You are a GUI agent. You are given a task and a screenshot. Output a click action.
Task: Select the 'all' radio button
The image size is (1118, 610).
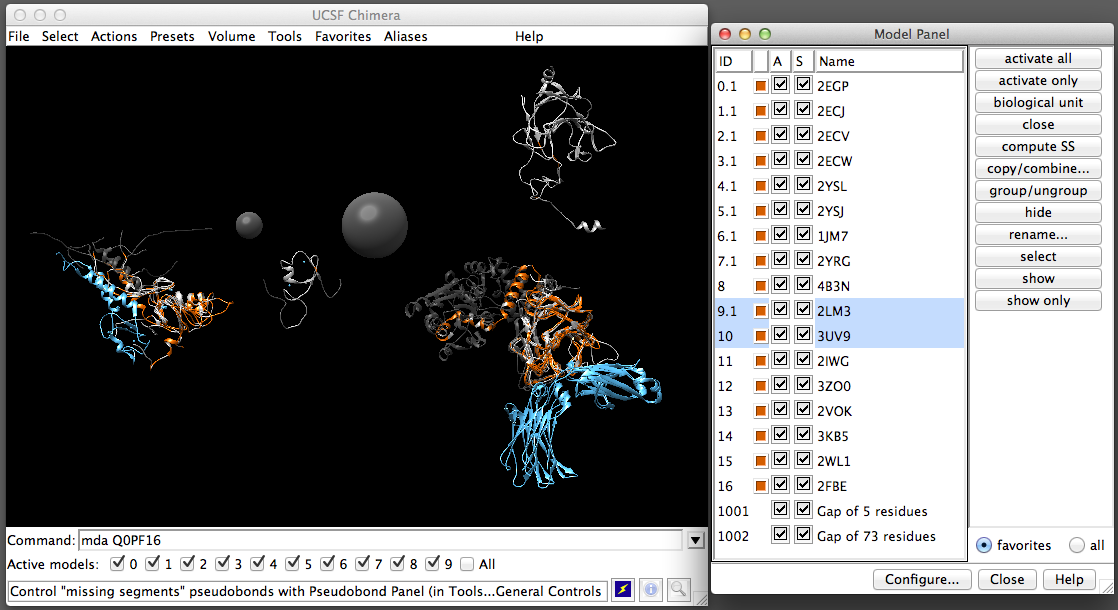click(x=1076, y=545)
